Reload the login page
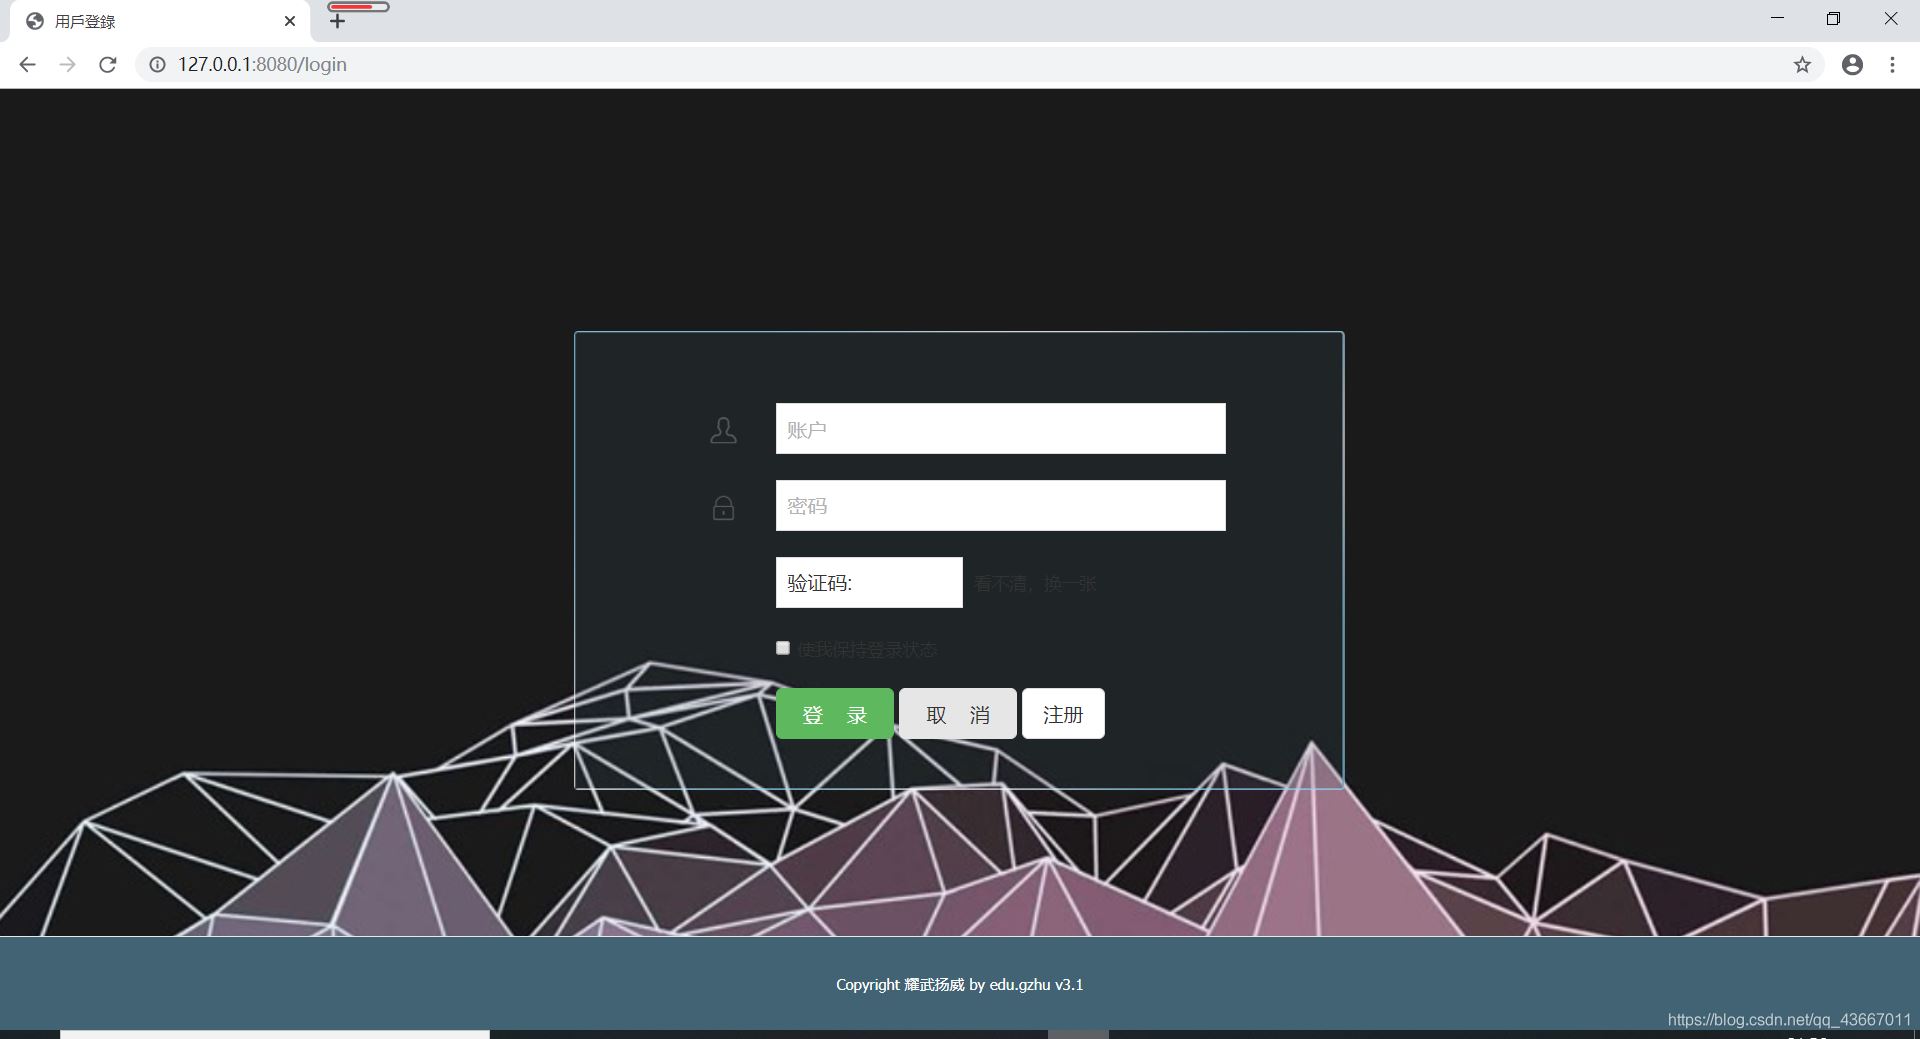The width and height of the screenshot is (1920, 1039). click(x=108, y=65)
